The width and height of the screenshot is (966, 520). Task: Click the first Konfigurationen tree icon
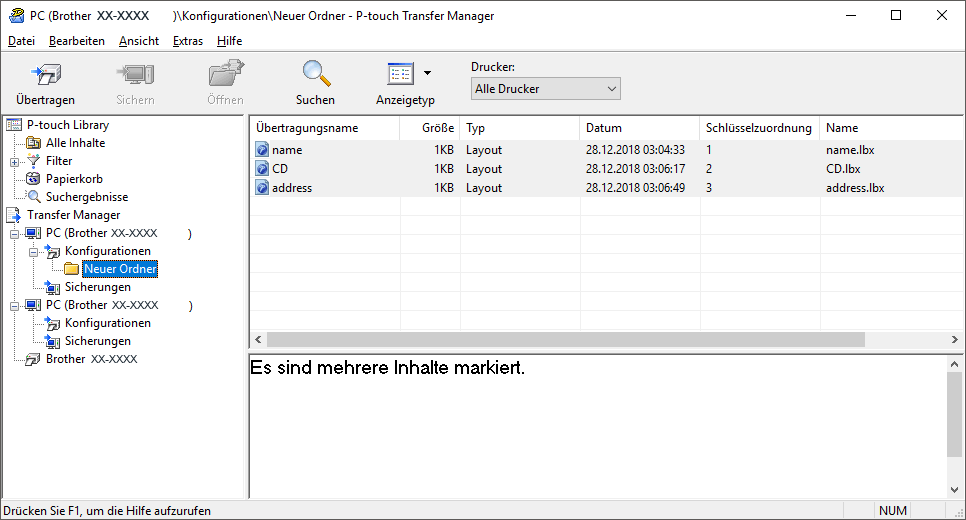coord(52,251)
